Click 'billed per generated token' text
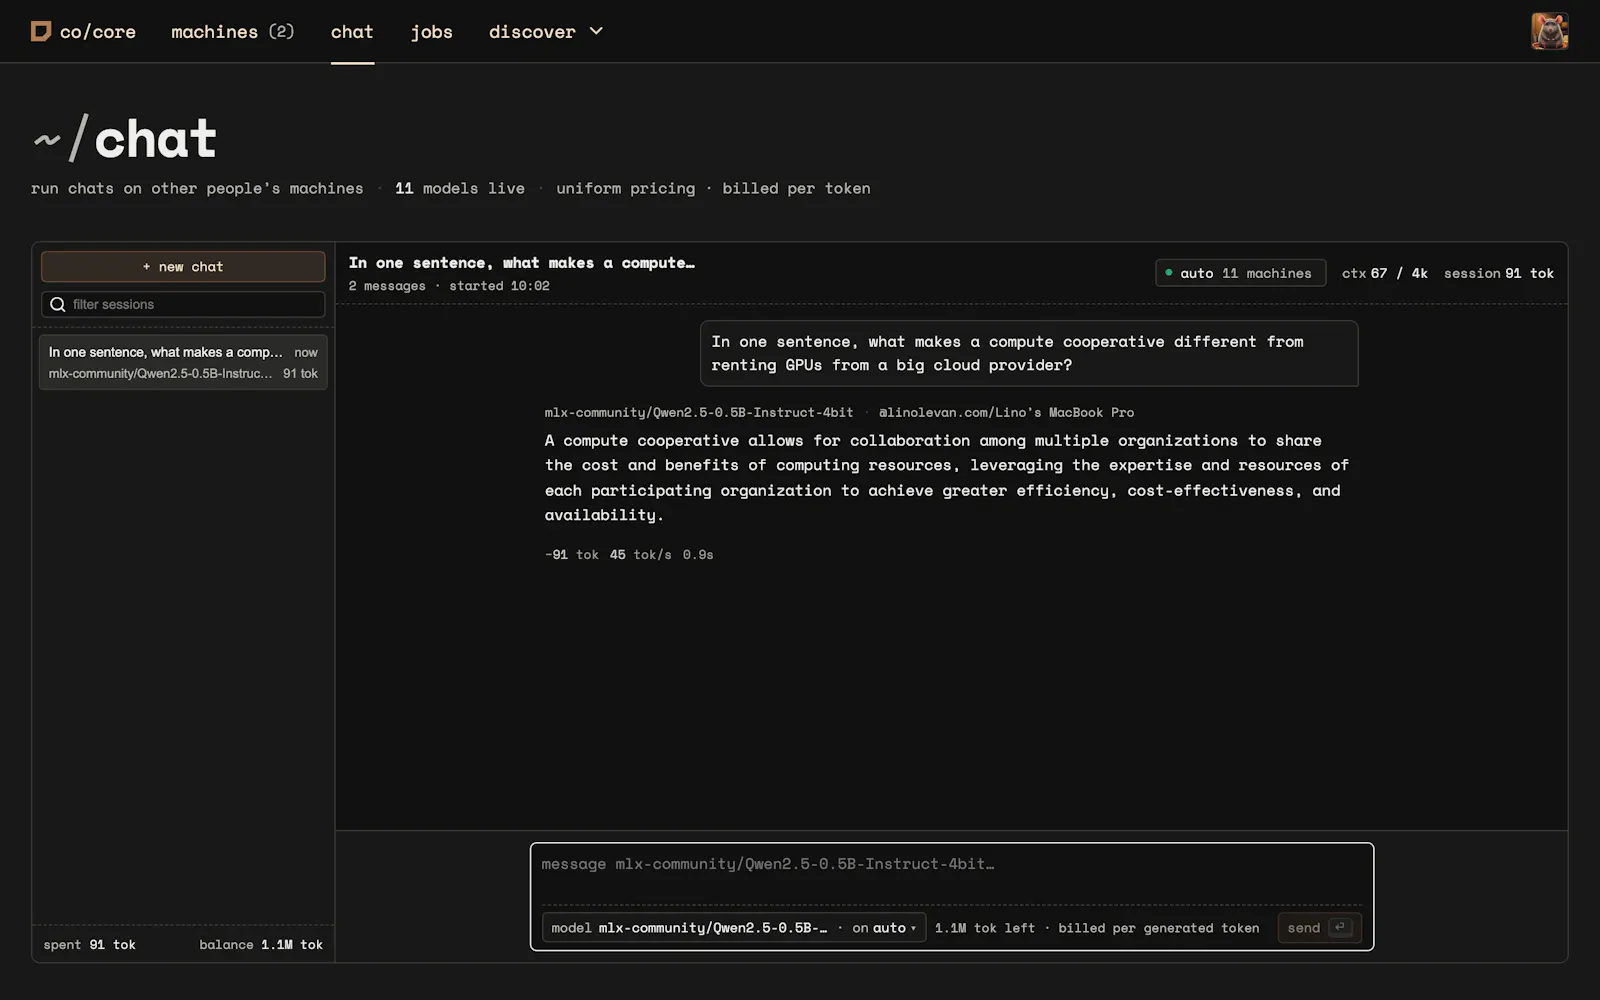1600x1000 pixels. coord(1159,928)
